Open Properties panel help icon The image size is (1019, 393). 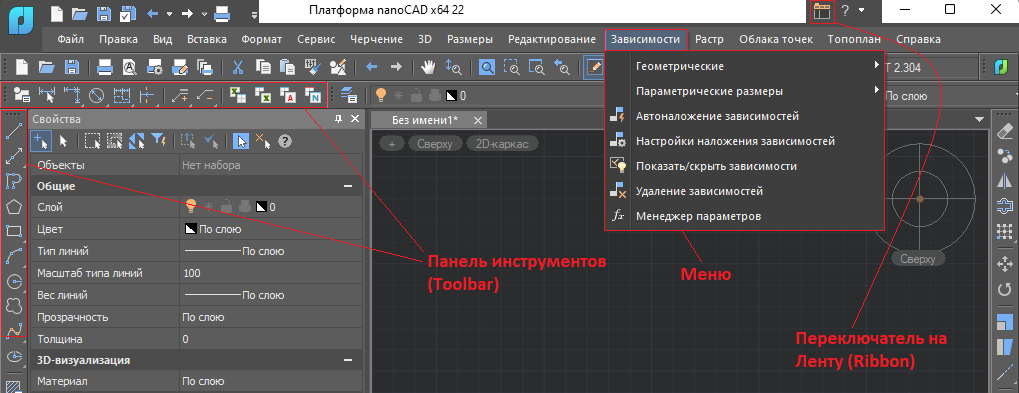(x=284, y=140)
